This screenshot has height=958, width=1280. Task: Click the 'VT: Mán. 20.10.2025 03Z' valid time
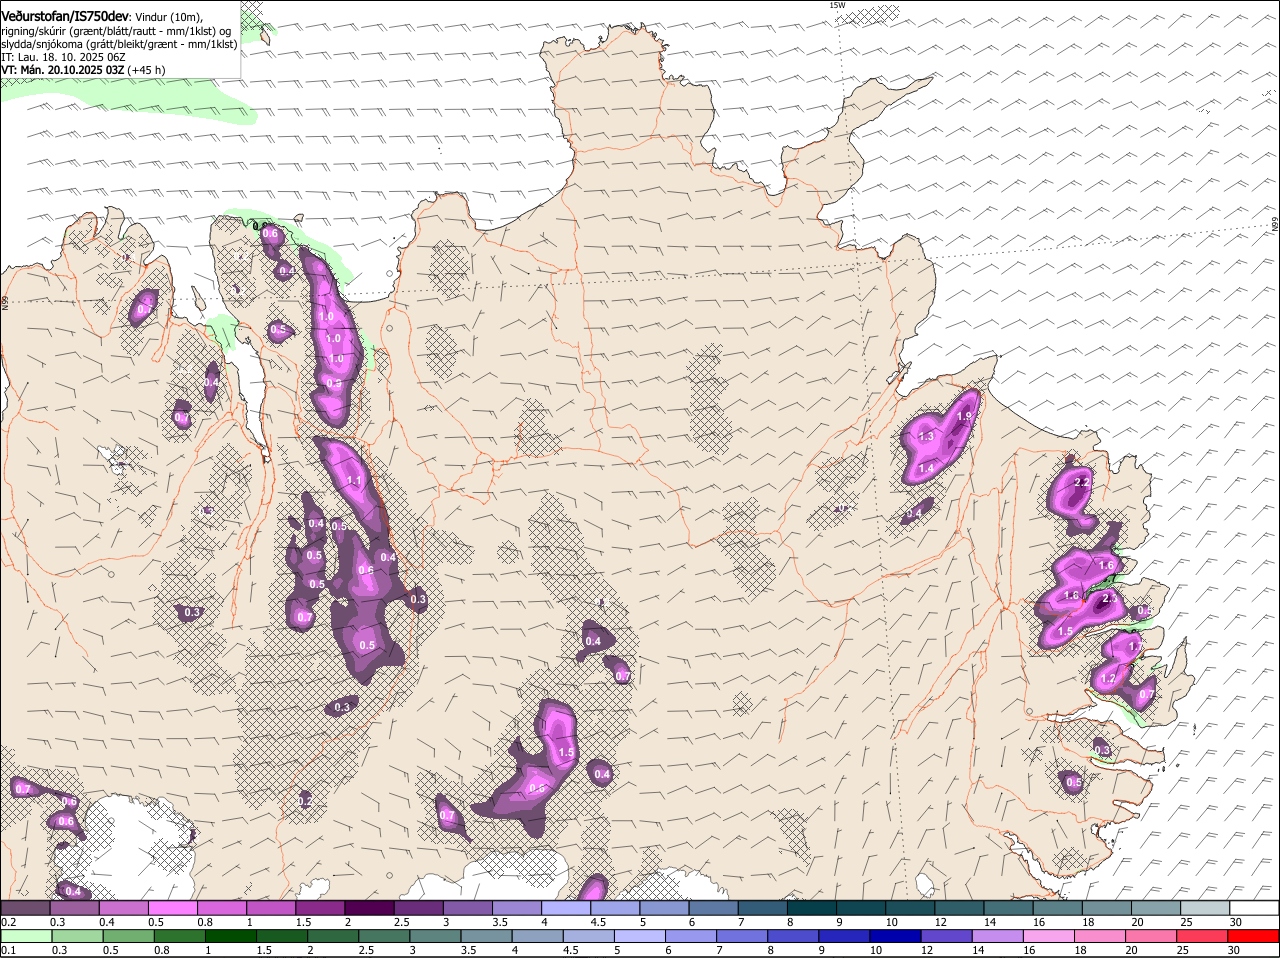pos(62,70)
